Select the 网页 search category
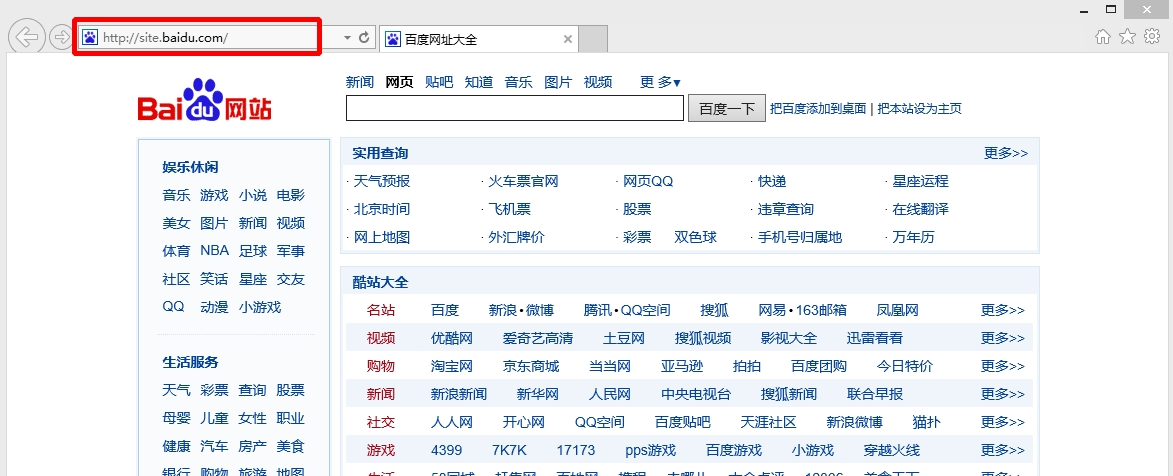The height and width of the screenshot is (476, 1173). pos(399,82)
